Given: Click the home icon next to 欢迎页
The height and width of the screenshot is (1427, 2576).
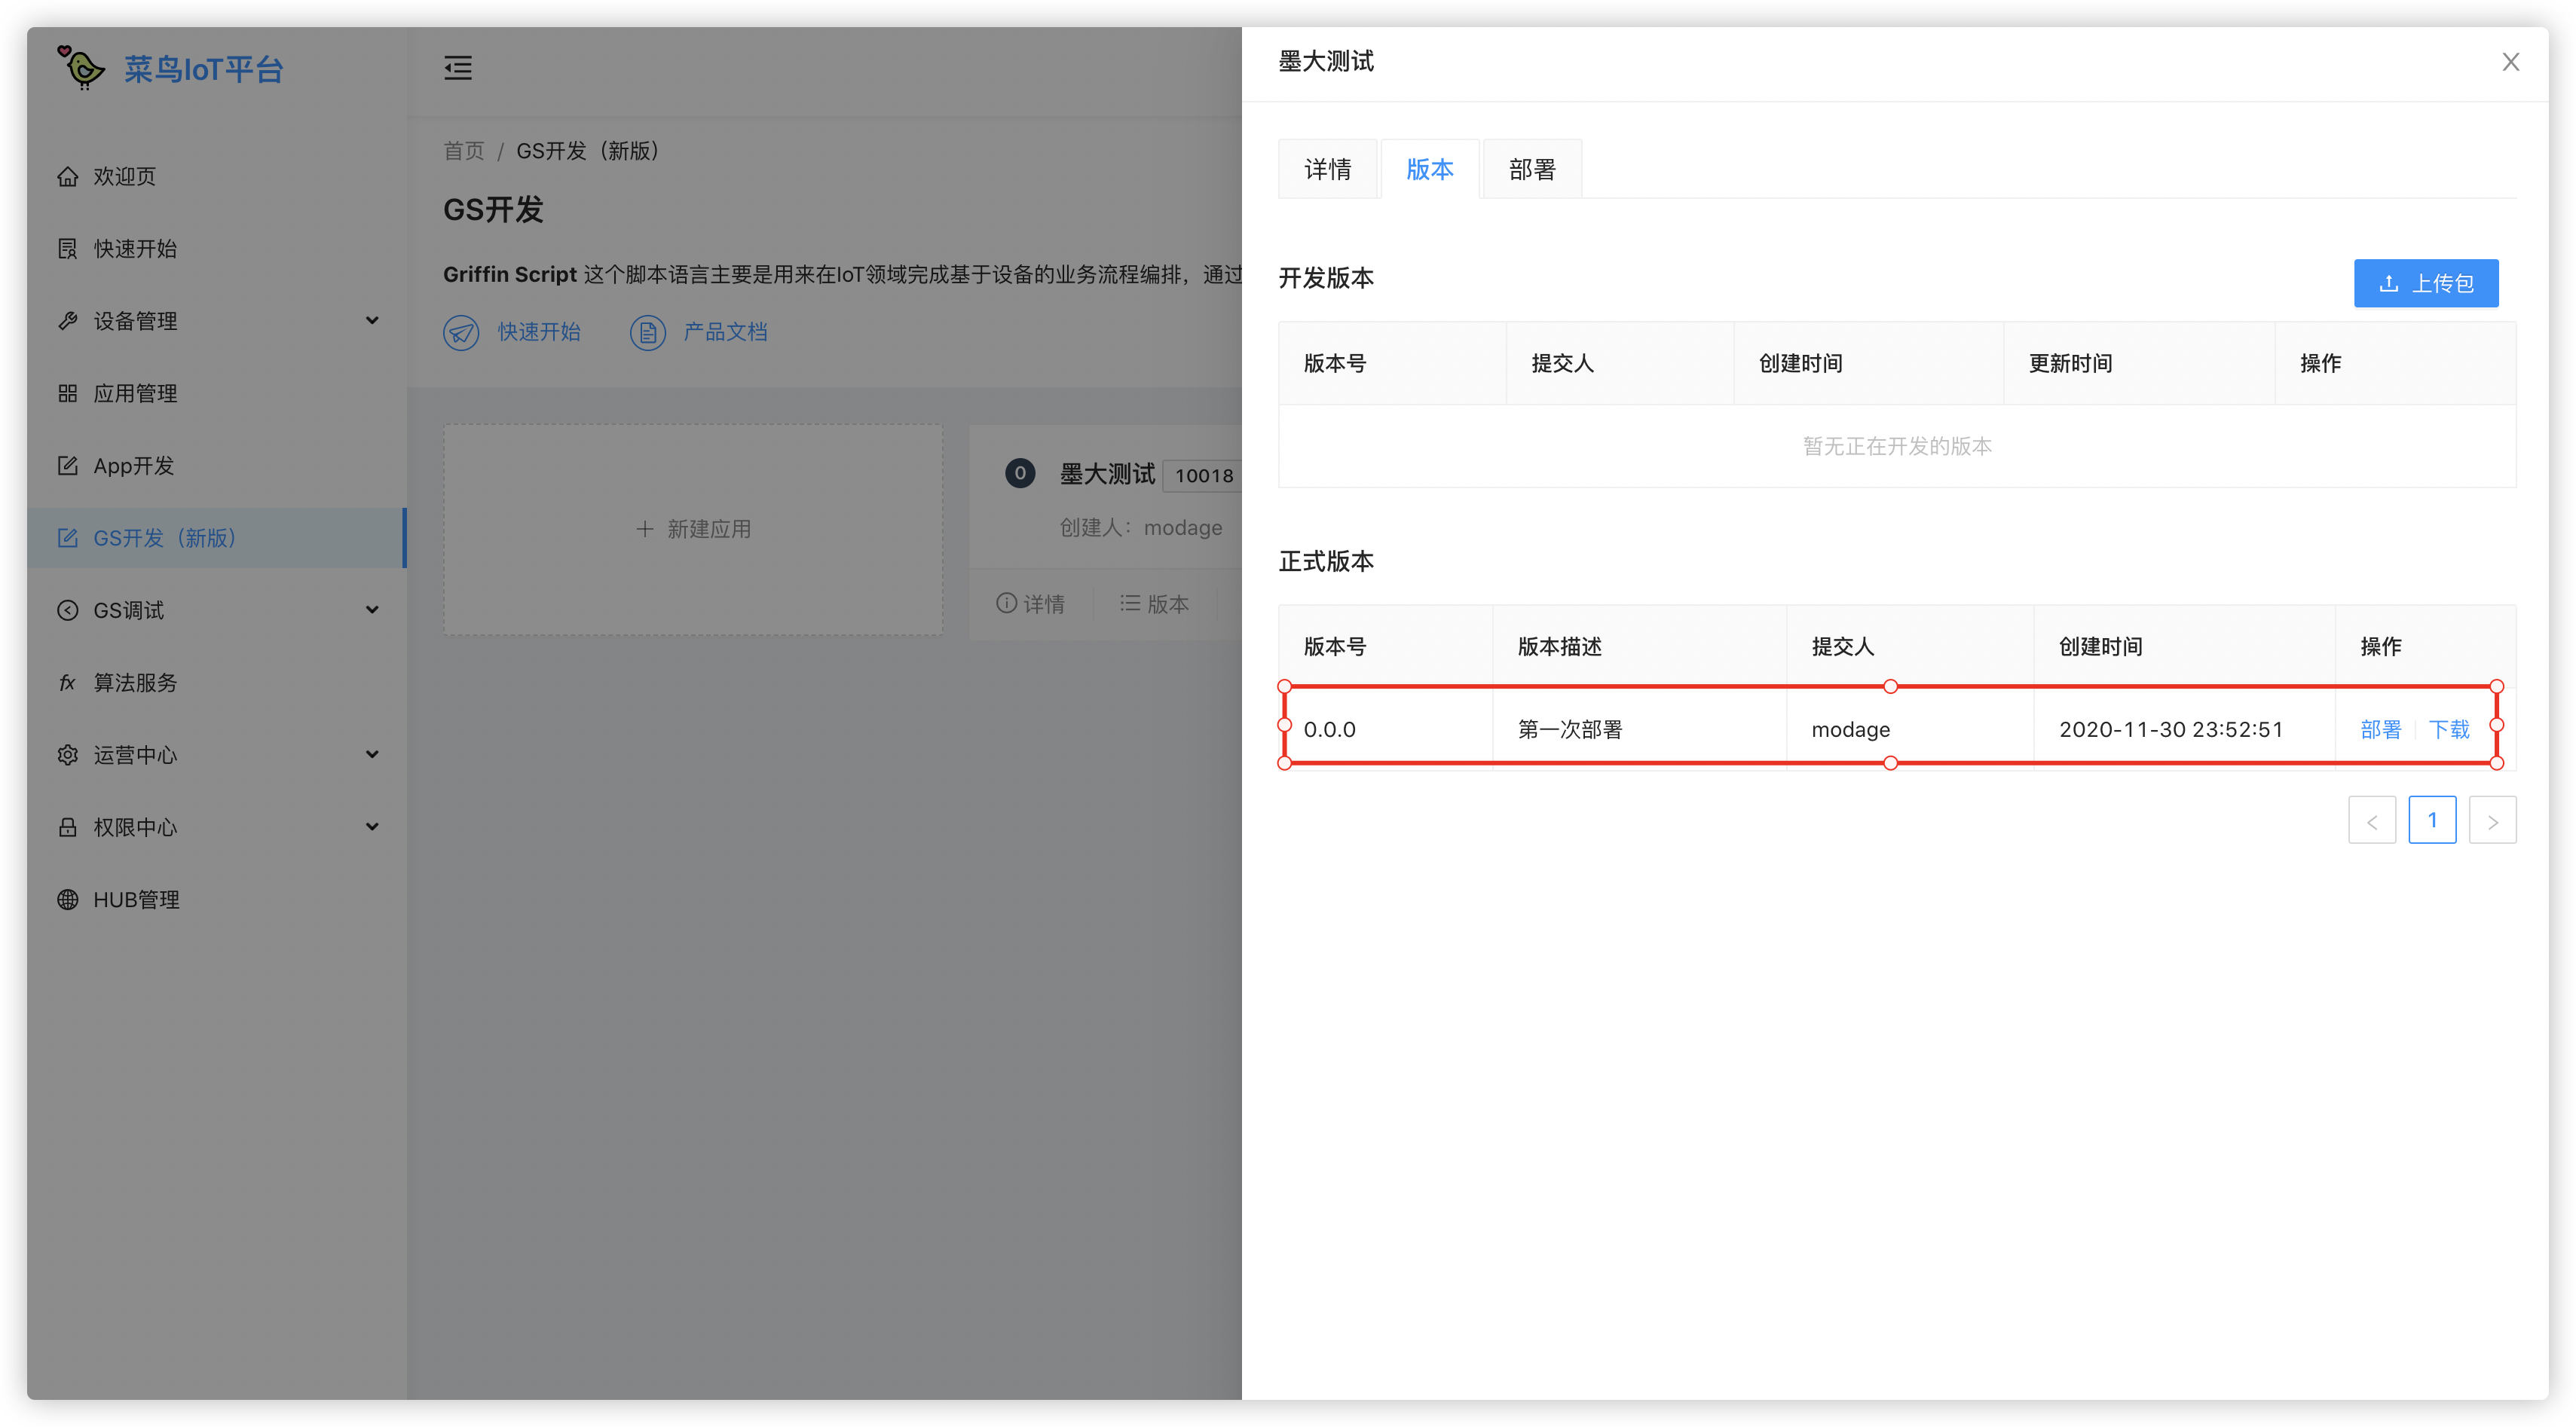Looking at the screenshot, I should 67,177.
